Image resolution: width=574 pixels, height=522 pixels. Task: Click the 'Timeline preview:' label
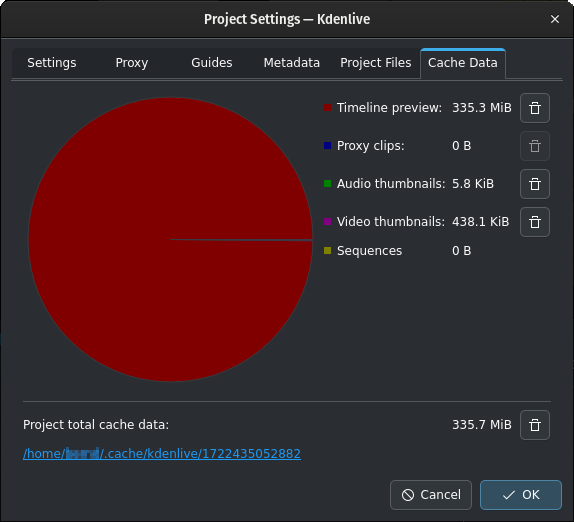click(390, 108)
